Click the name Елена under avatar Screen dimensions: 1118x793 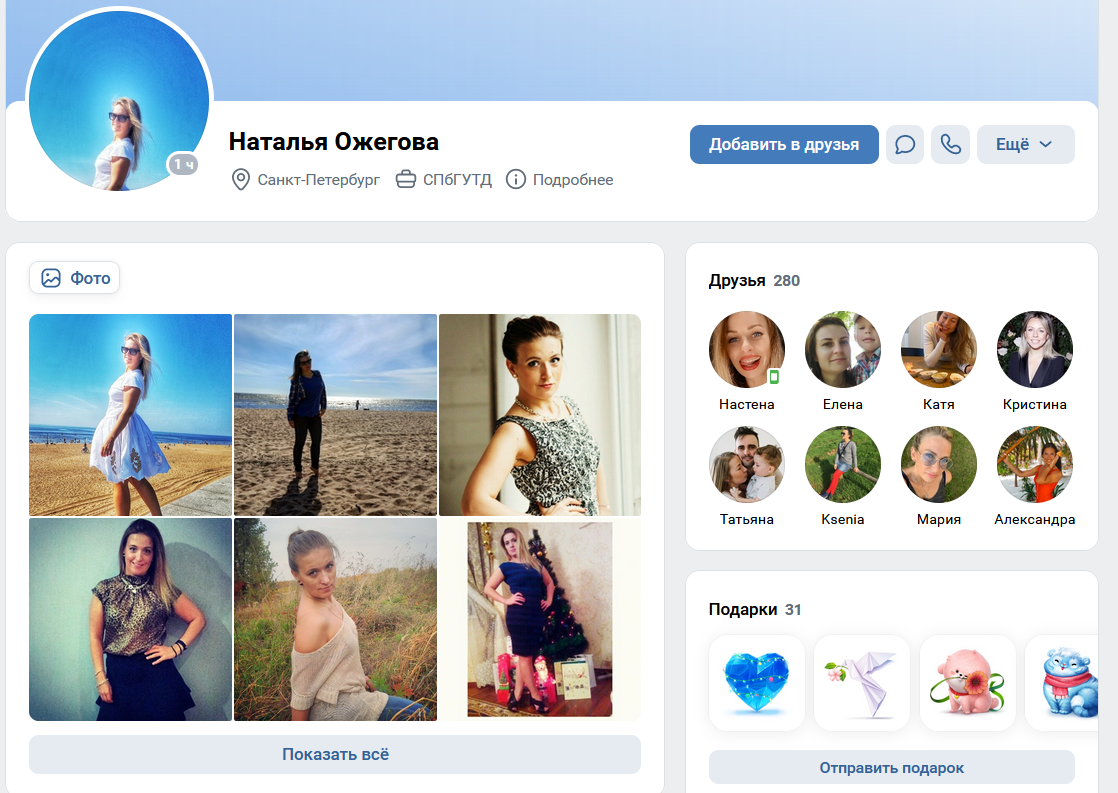[x=843, y=404]
